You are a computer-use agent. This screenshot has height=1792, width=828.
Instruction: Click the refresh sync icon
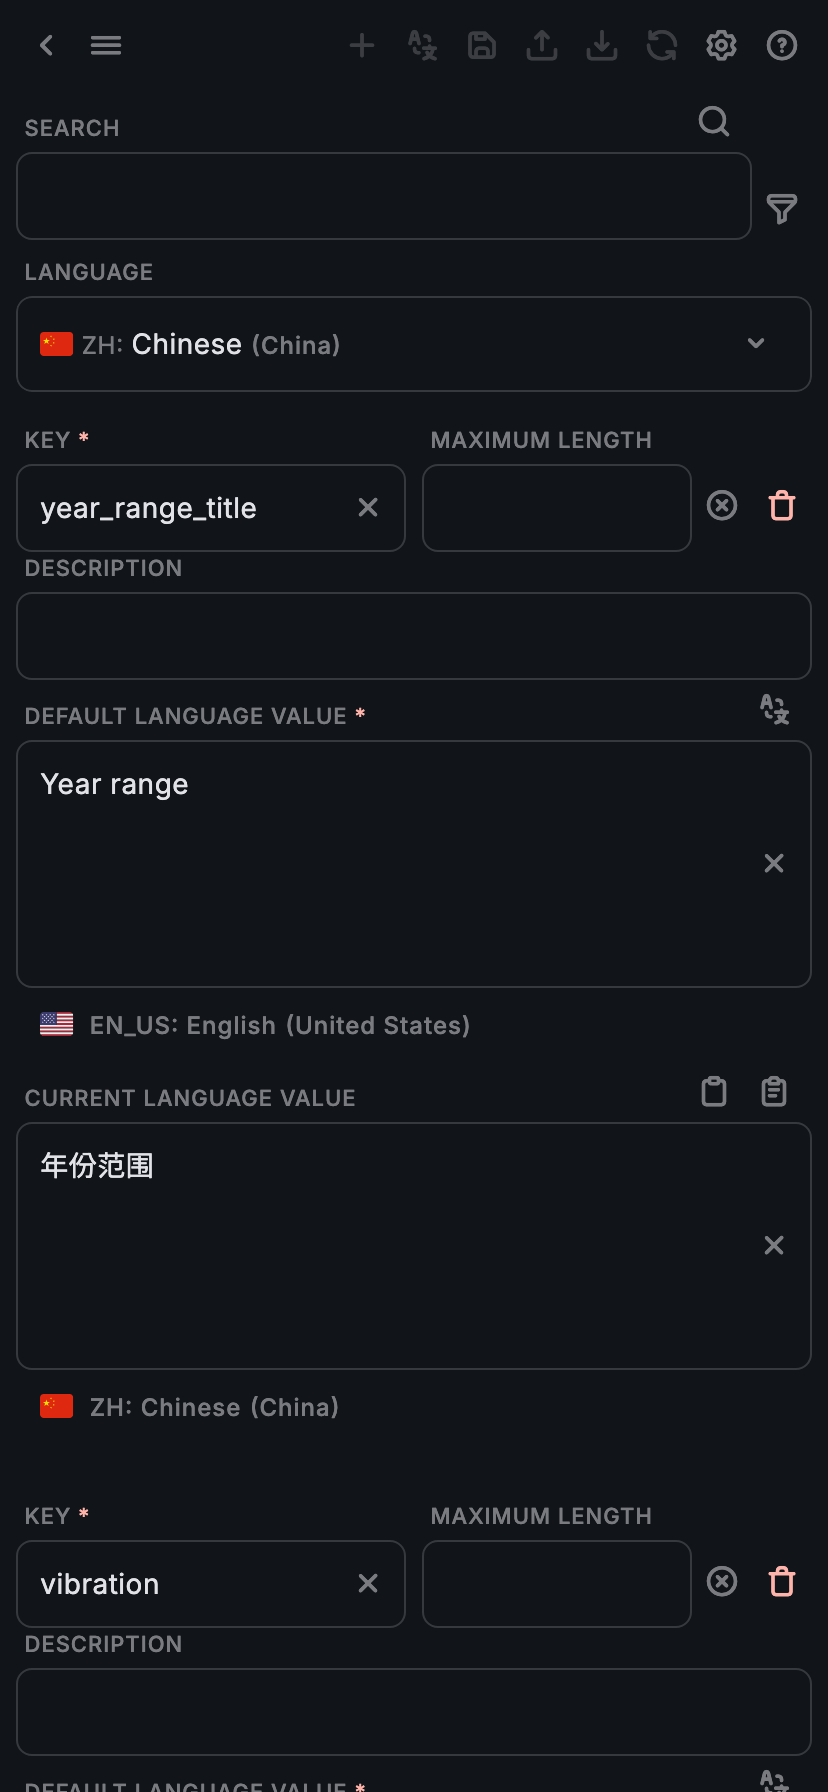click(x=662, y=45)
